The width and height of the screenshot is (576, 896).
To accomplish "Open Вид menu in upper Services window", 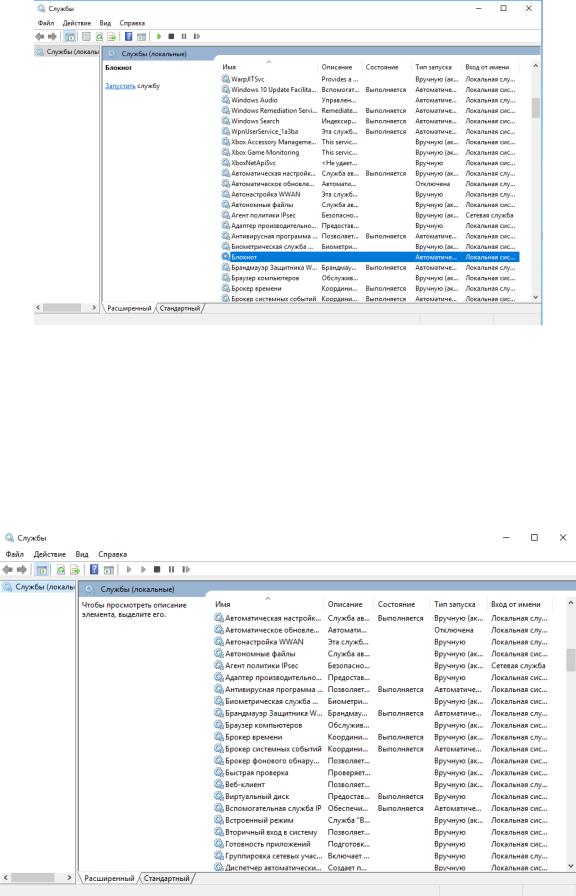I will [105, 23].
